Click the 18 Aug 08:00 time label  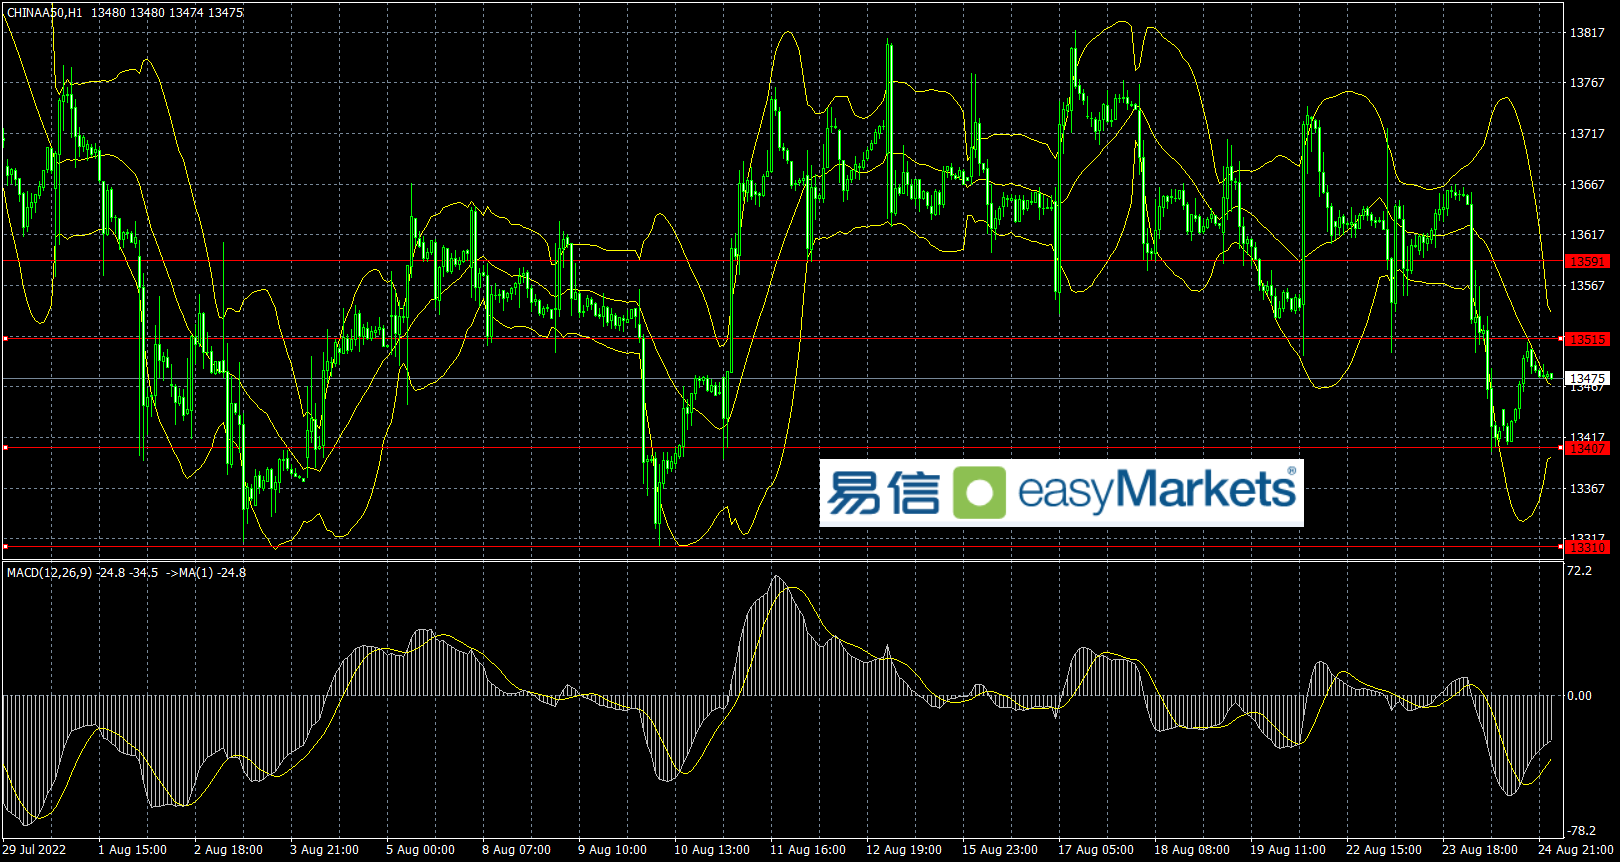coord(1192,849)
